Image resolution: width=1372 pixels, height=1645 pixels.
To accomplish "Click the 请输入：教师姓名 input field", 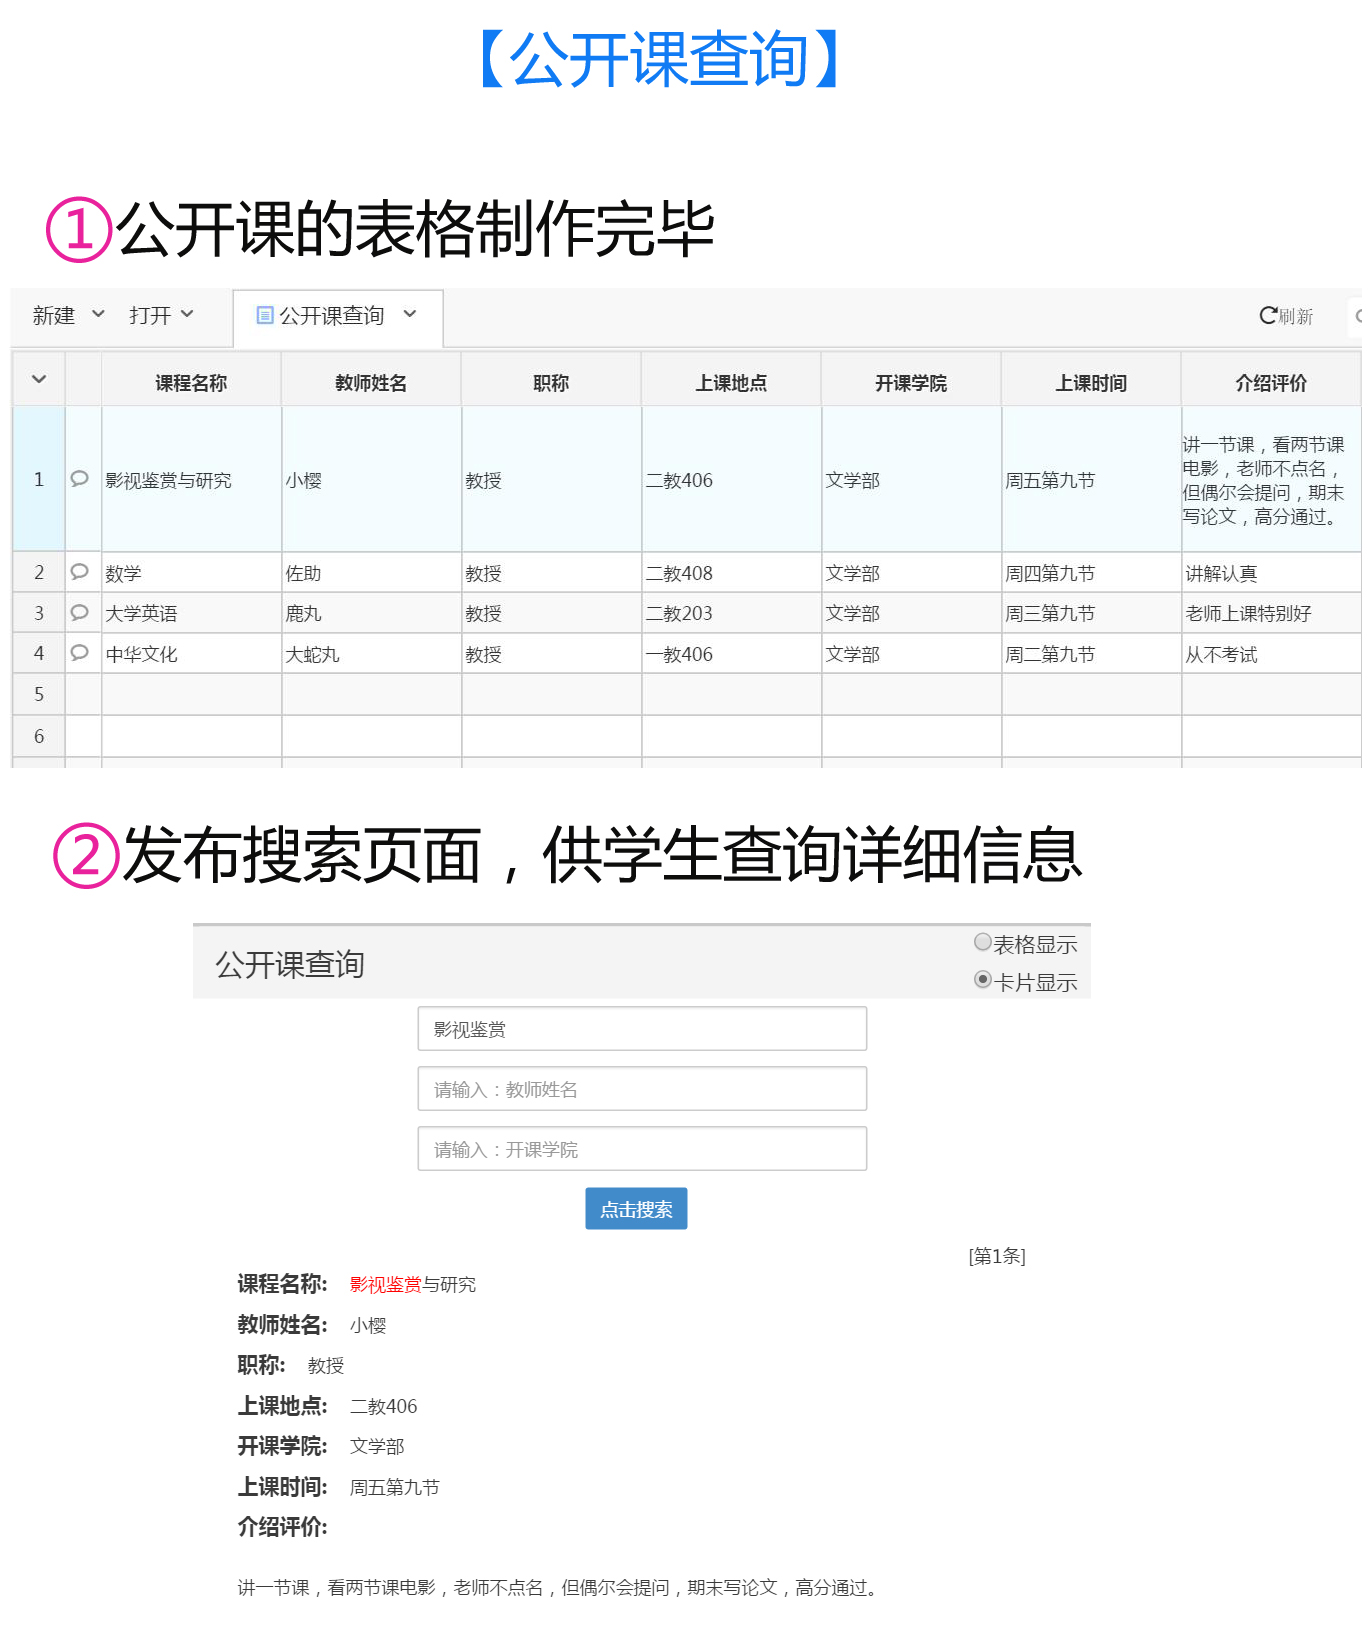I will [642, 1089].
